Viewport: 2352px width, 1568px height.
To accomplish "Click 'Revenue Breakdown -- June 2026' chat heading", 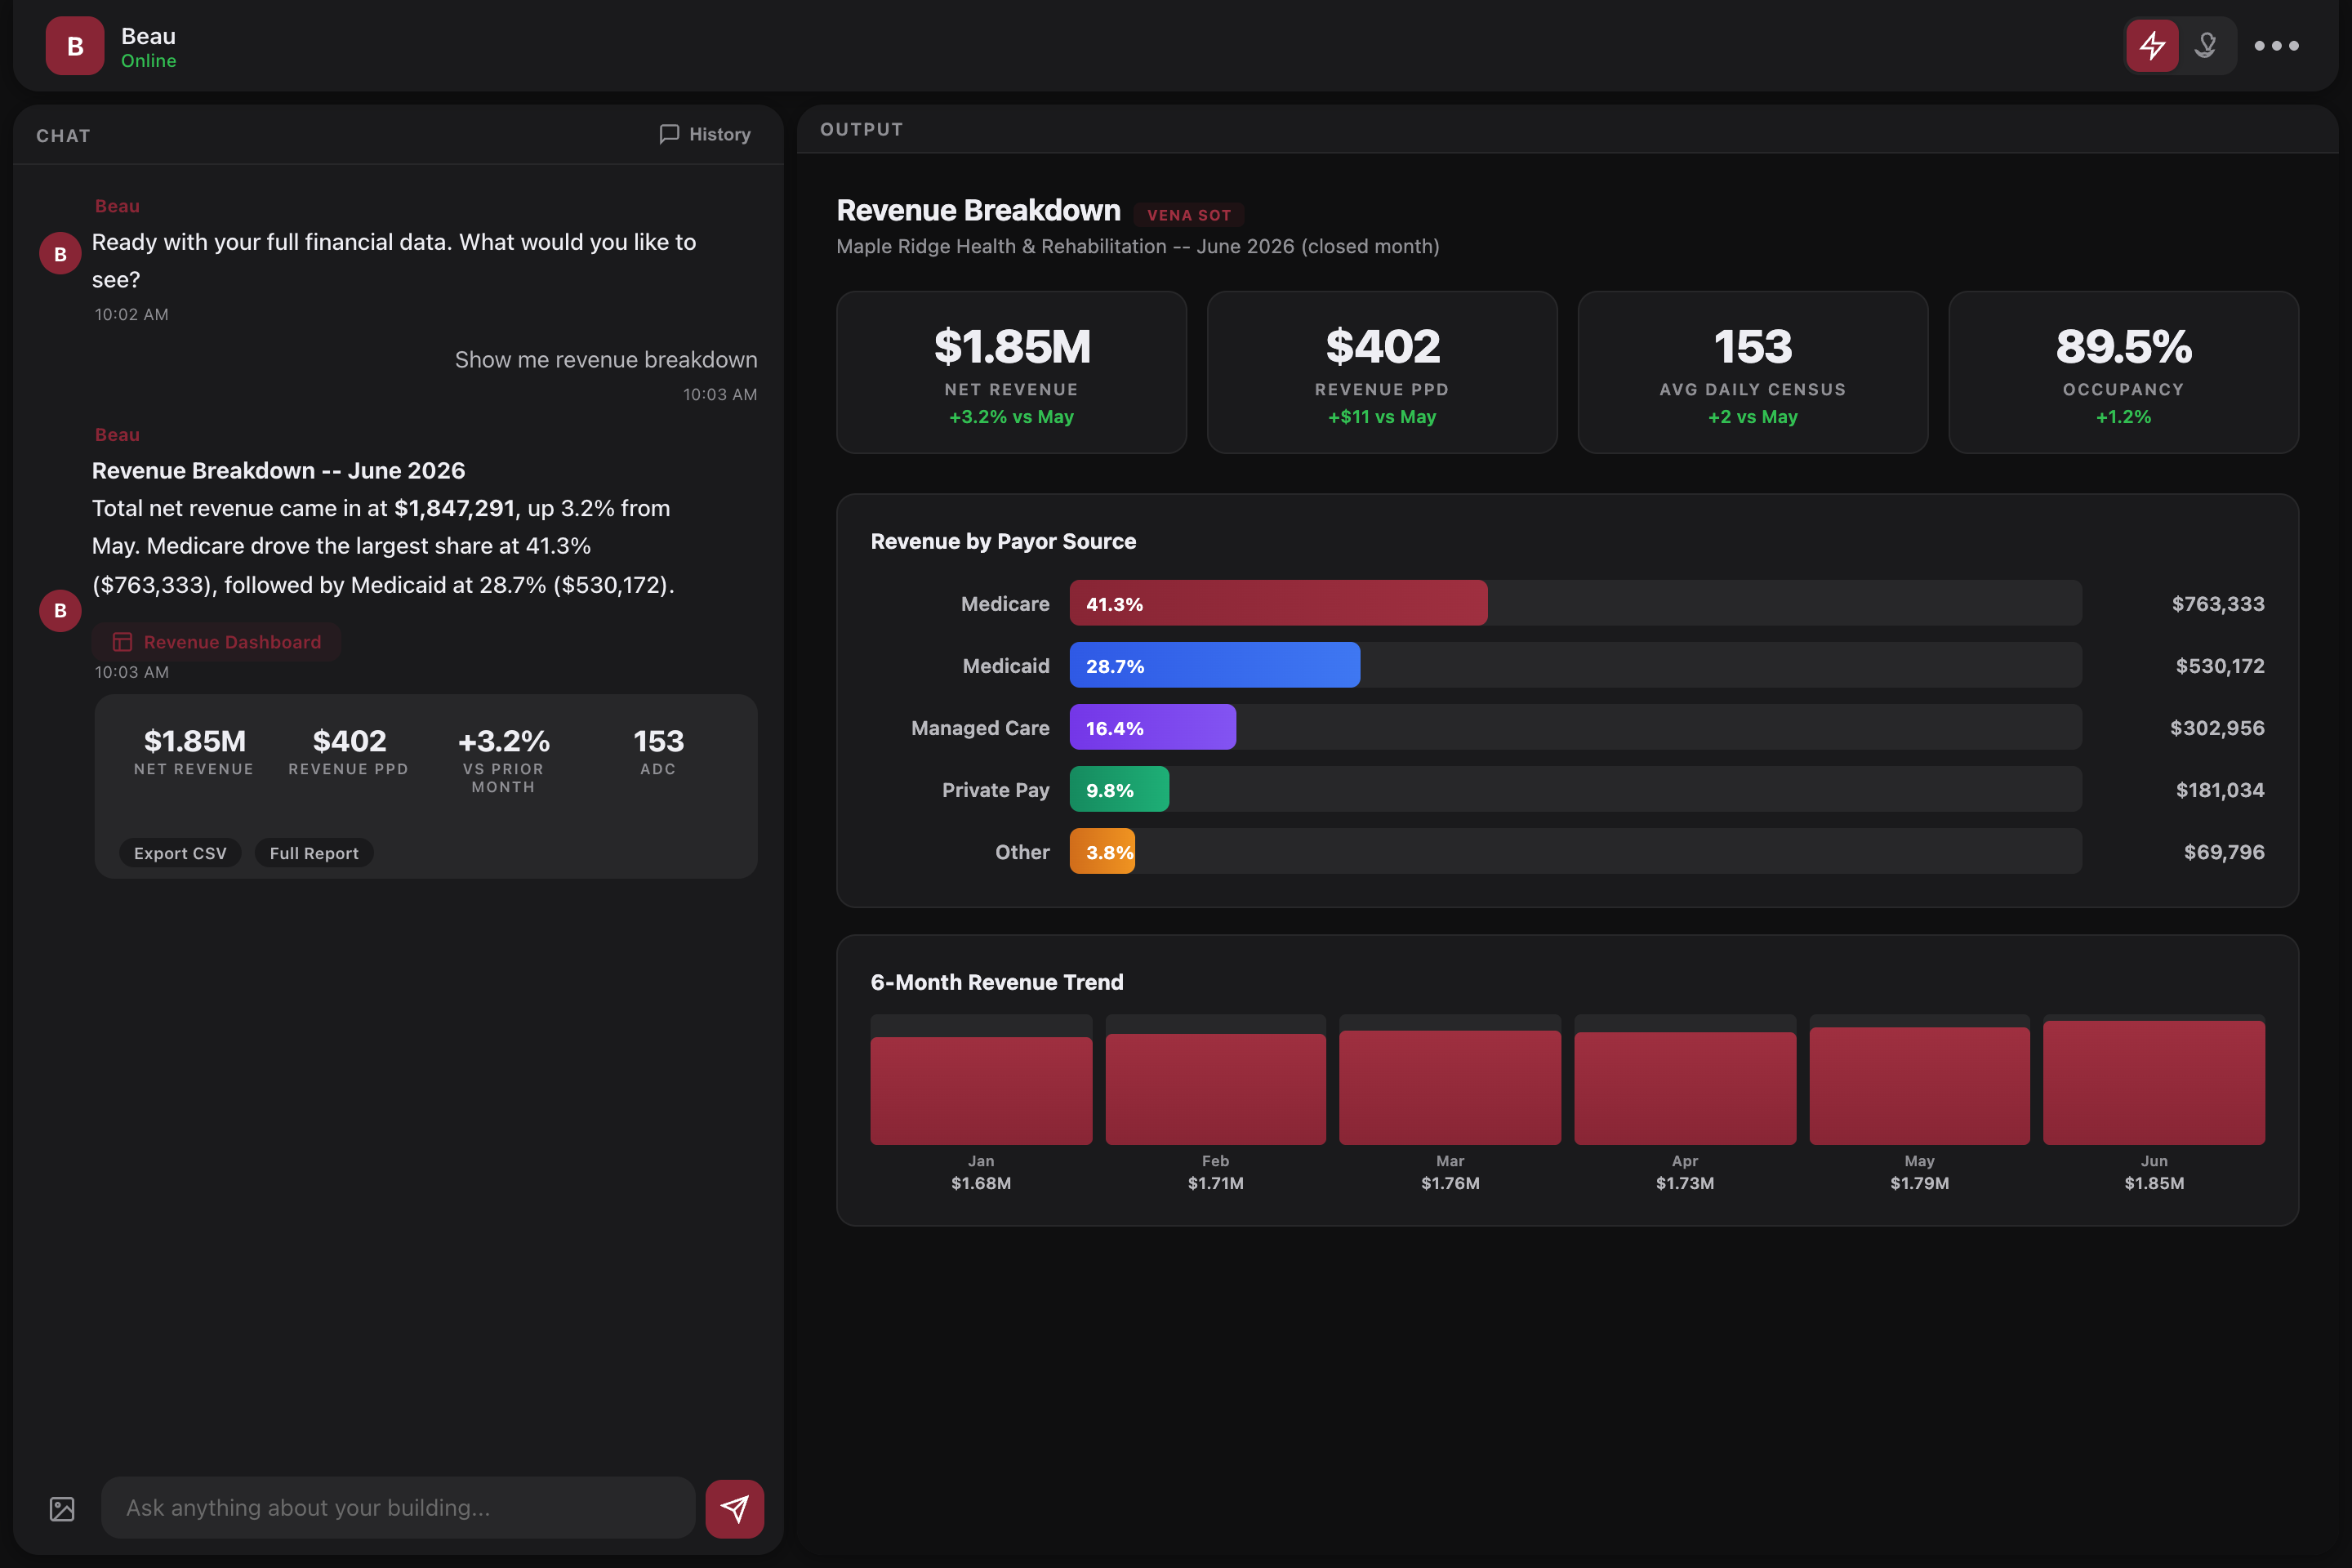I will (x=278, y=470).
